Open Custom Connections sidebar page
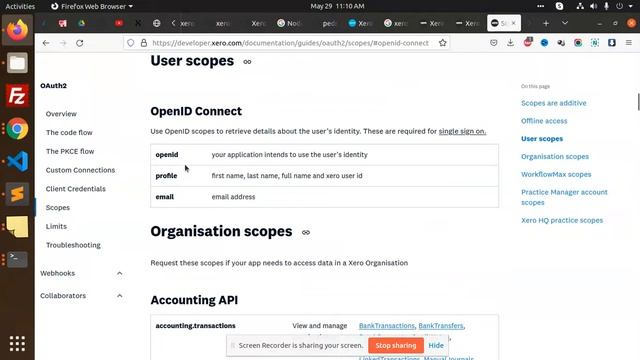This screenshot has height=360, width=640. [x=80, y=170]
